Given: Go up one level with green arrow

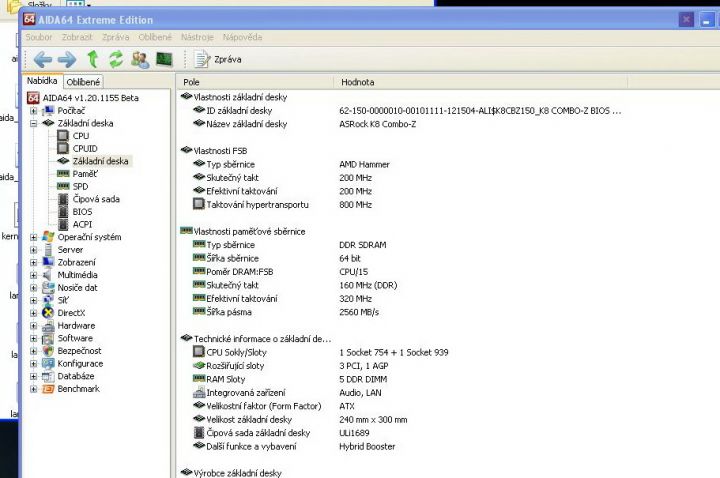Looking at the screenshot, I should click(x=93, y=59).
